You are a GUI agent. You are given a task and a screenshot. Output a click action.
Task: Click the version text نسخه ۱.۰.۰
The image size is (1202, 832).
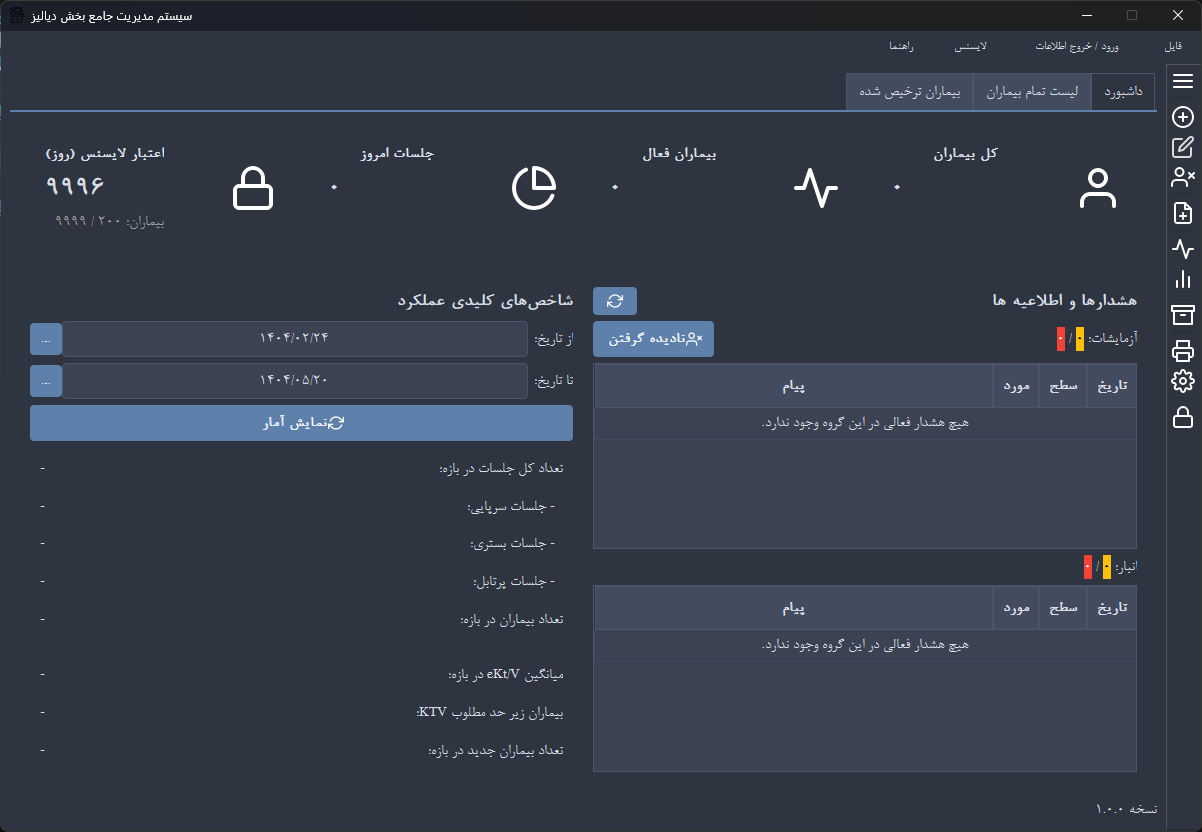pyautogui.click(x=1126, y=808)
